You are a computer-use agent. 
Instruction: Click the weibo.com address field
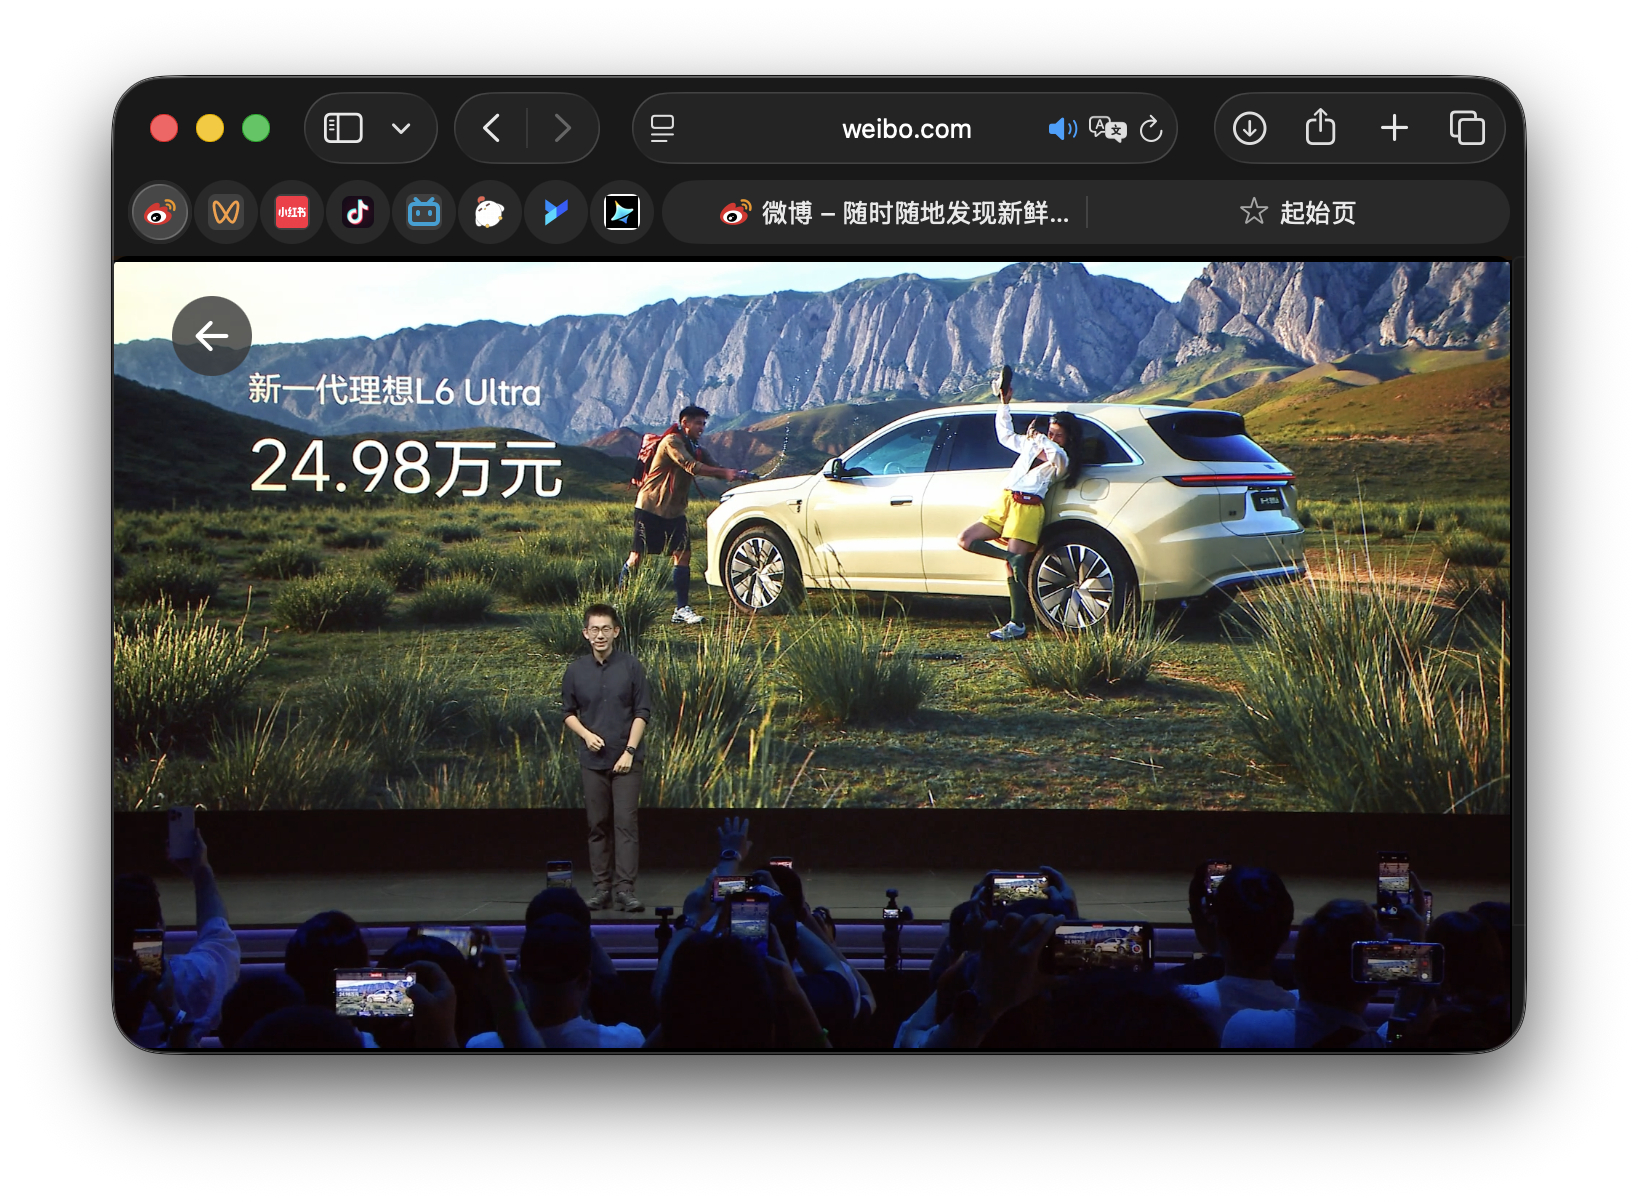tap(906, 128)
